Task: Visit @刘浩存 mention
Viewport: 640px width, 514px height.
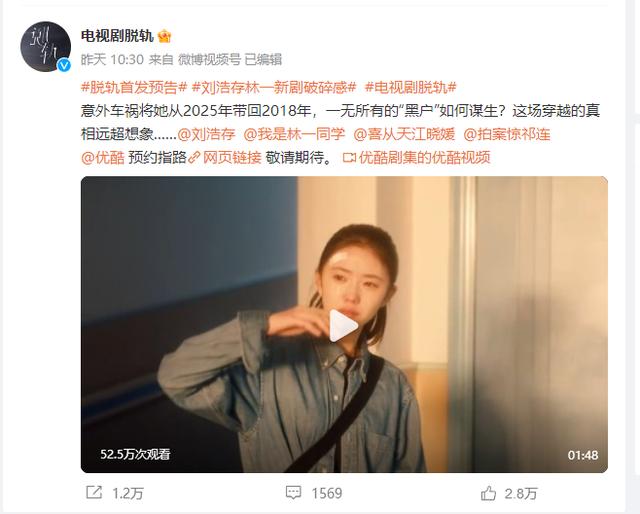Action: pyautogui.click(x=207, y=134)
